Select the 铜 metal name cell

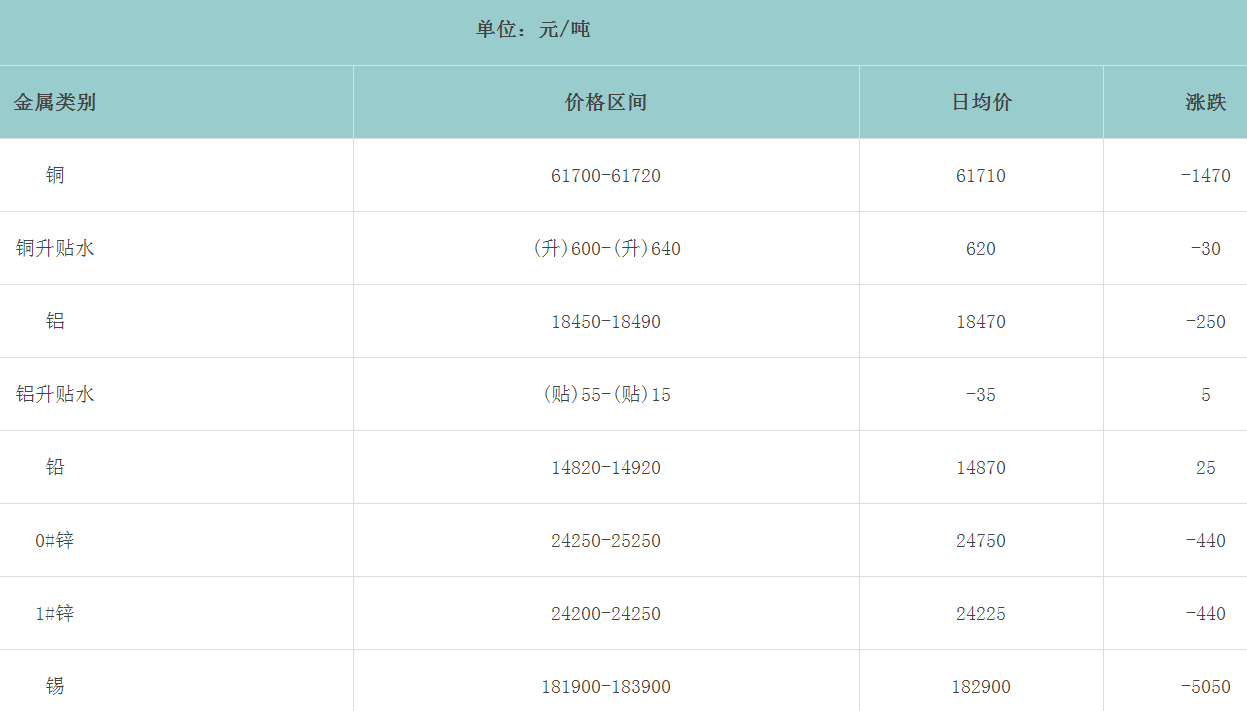tap(55, 175)
